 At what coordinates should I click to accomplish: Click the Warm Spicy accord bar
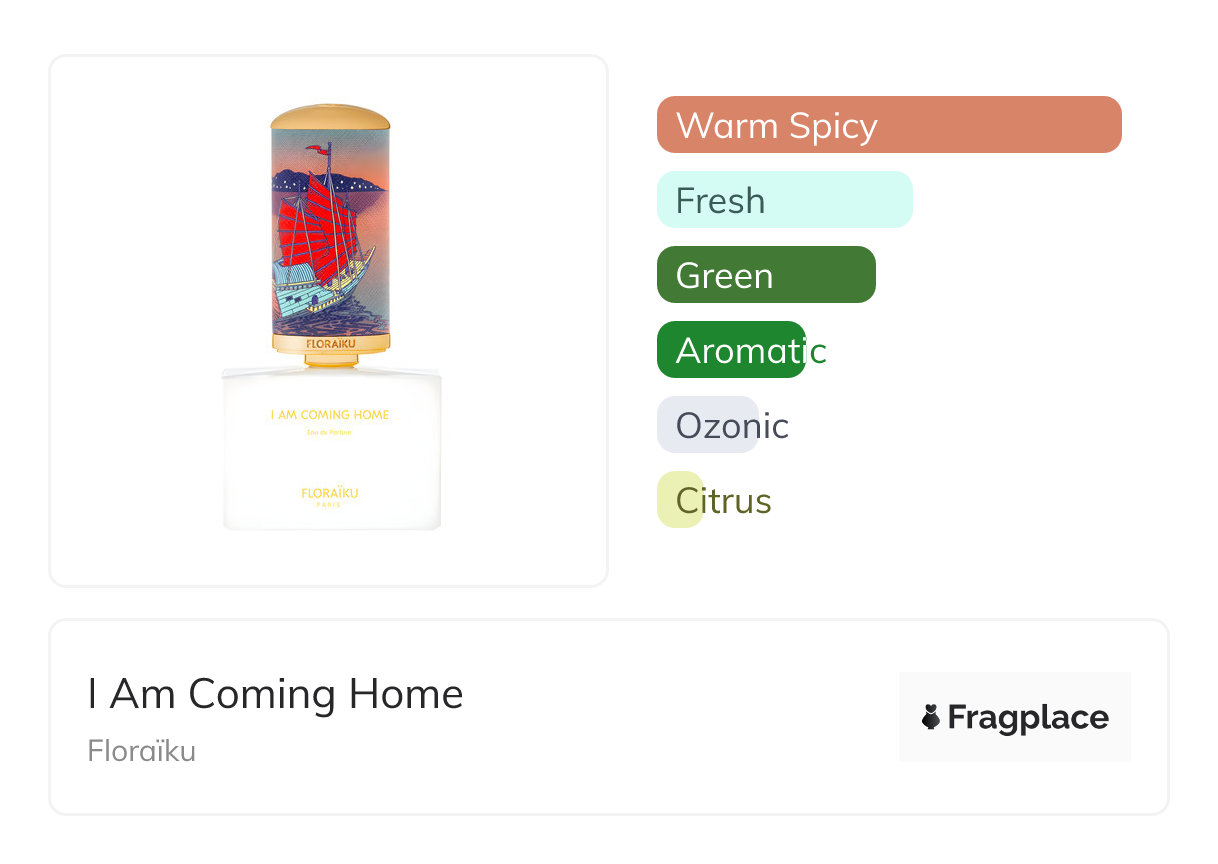889,125
